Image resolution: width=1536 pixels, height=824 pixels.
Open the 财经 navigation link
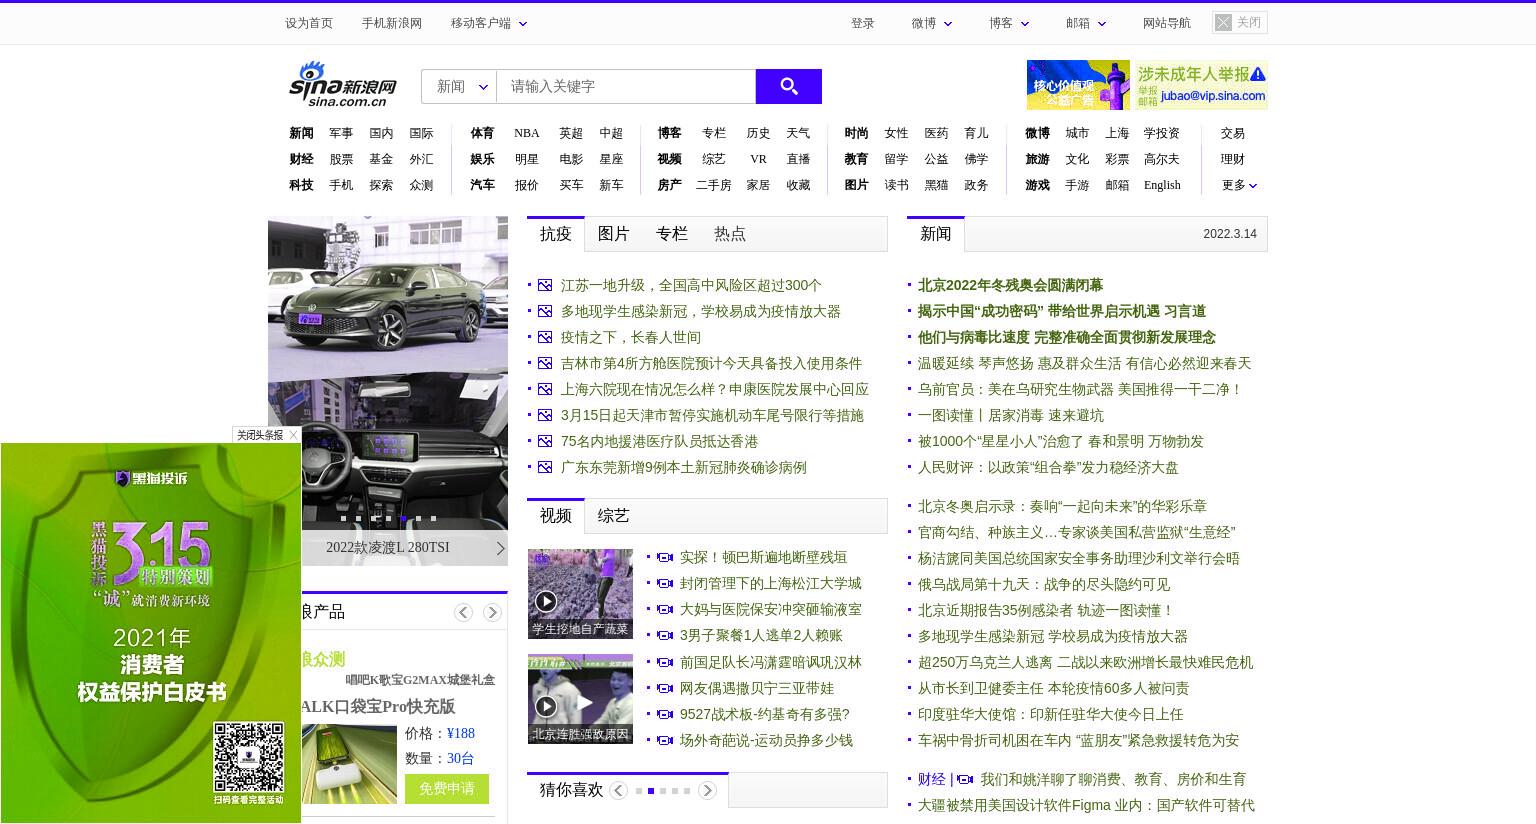pyautogui.click(x=301, y=159)
